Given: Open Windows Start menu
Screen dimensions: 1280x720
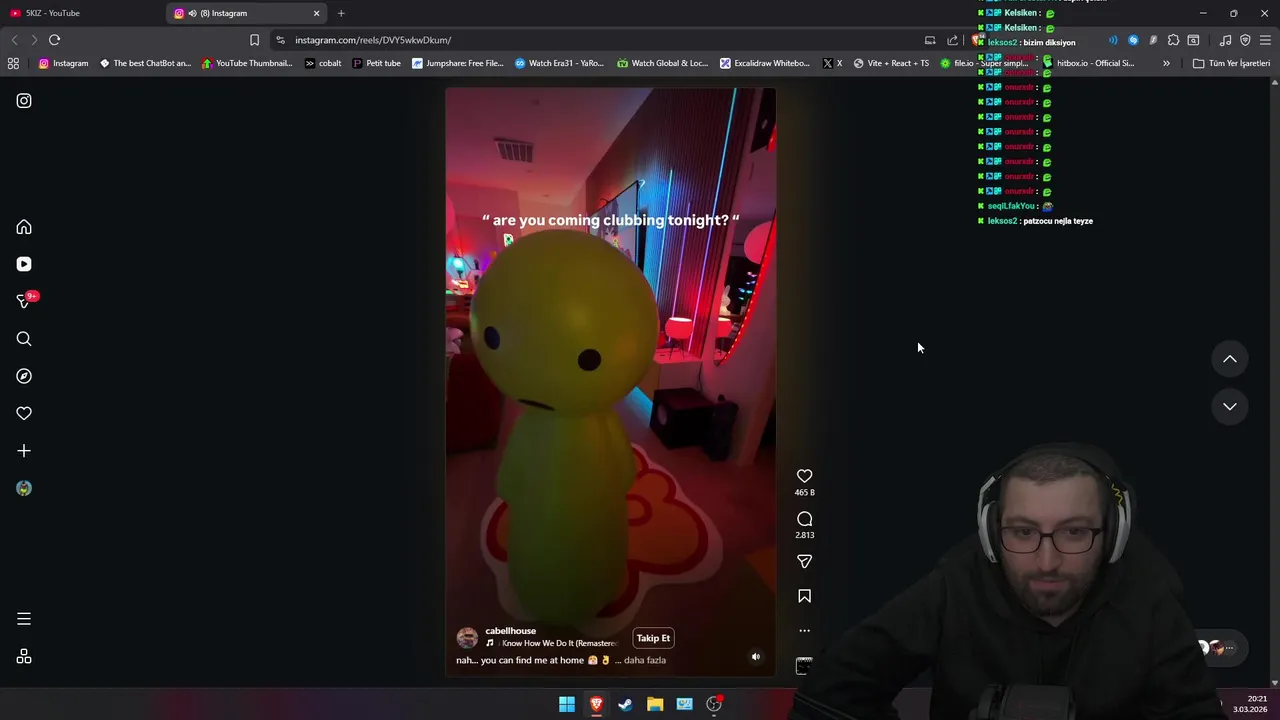Looking at the screenshot, I should coord(567,704).
